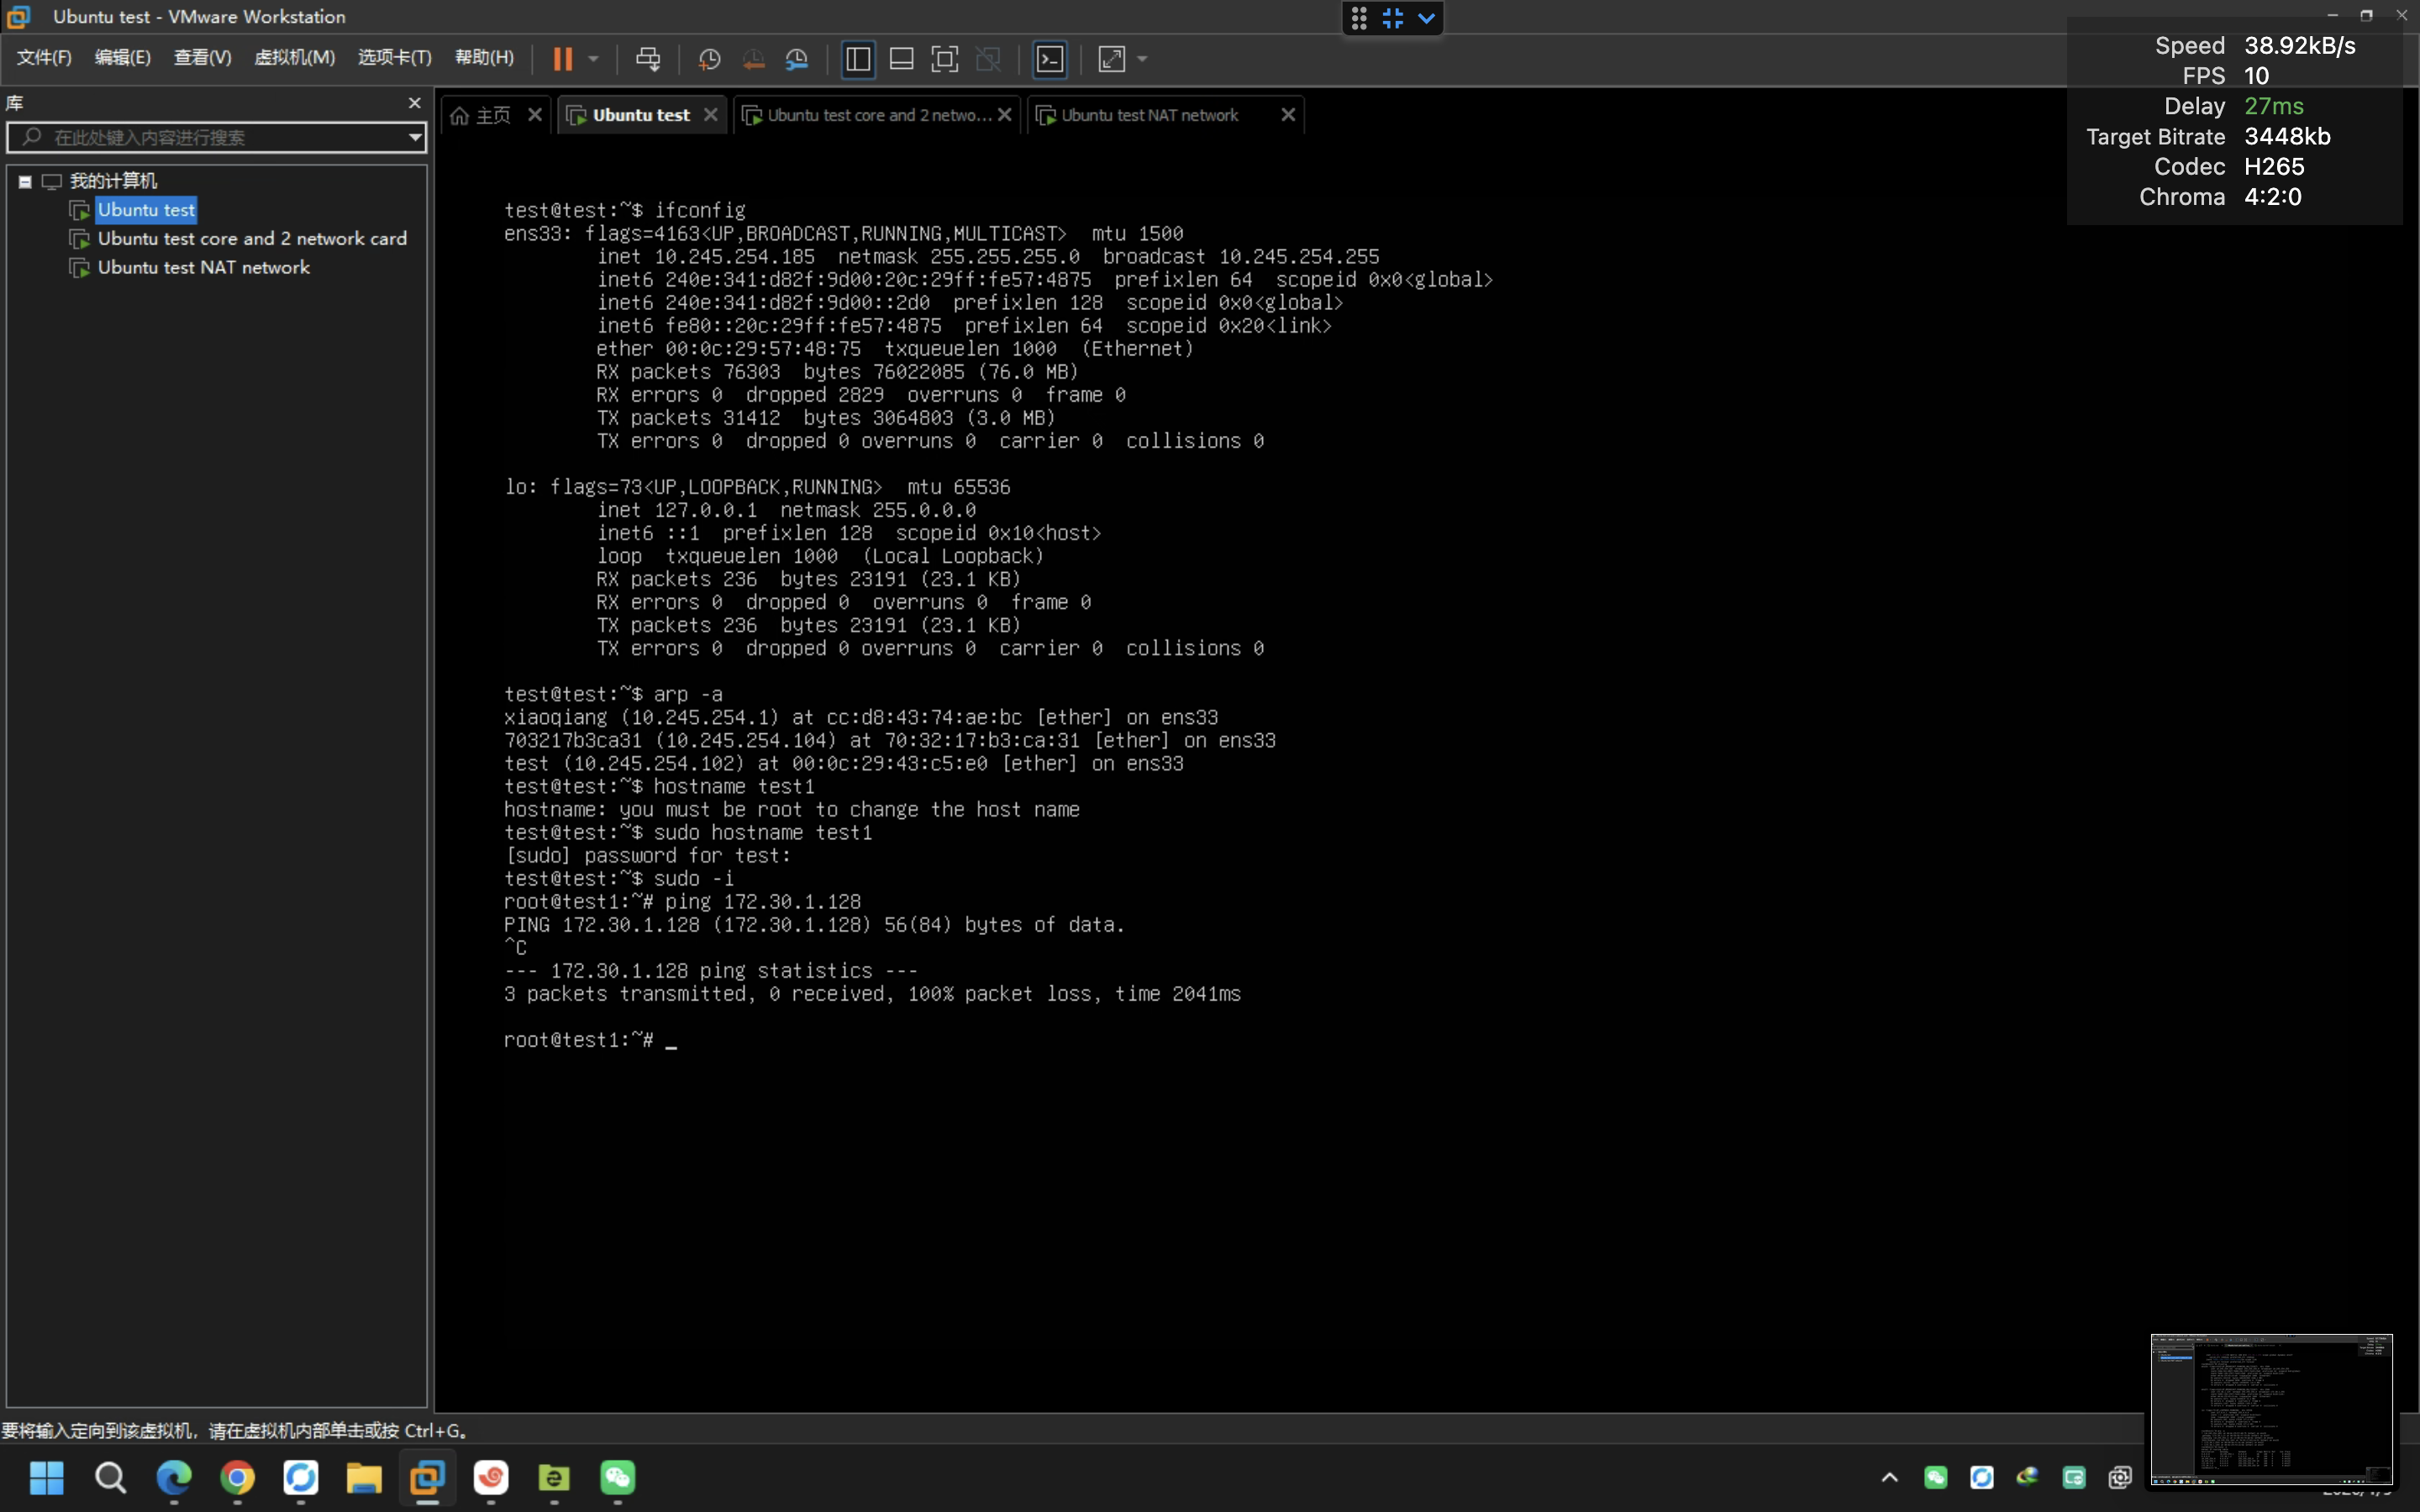Toggle the library panel visibility
Screen dimensions: 2420x1512
click(858, 59)
